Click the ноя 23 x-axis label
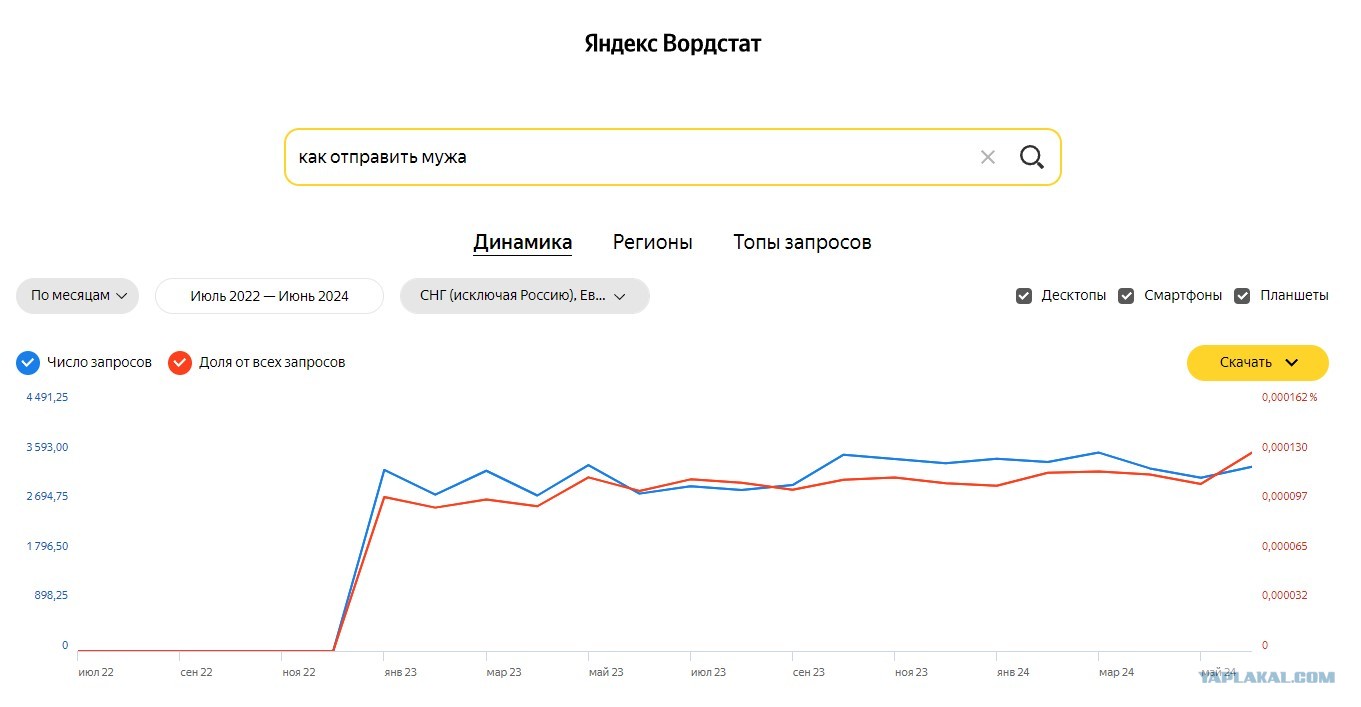The height and width of the screenshot is (707, 1361). click(911, 672)
